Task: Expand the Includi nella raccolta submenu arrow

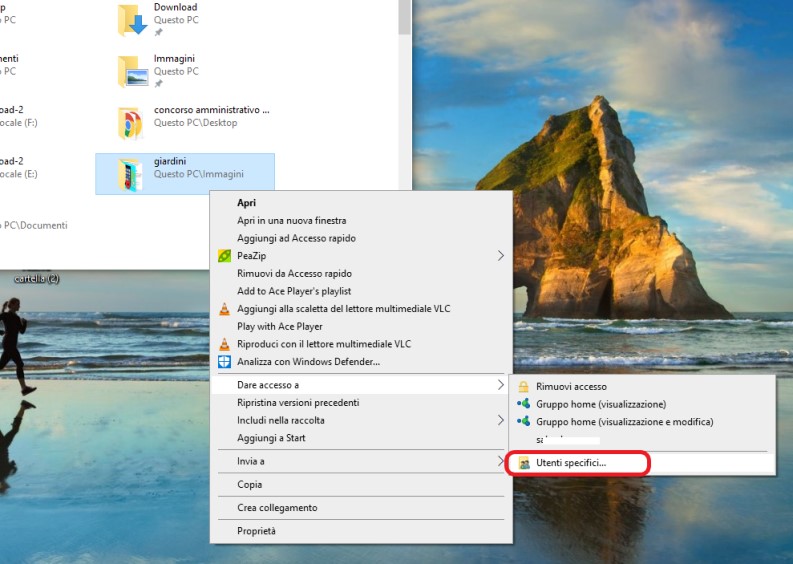Action: 501,421
